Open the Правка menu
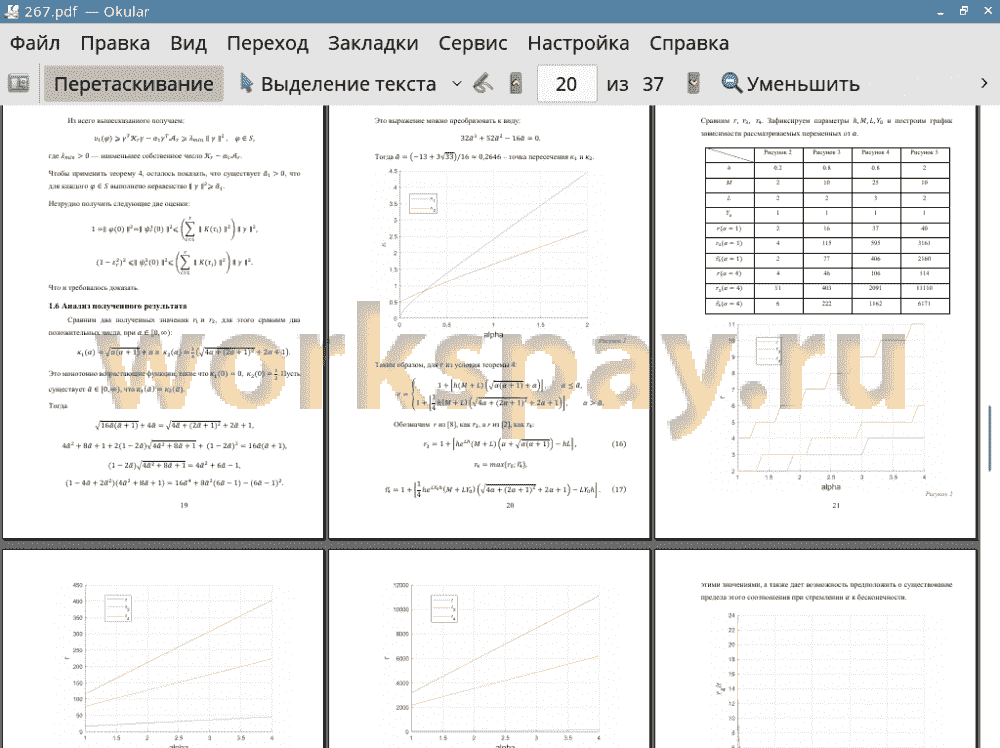Image resolution: width=1000 pixels, height=748 pixels. [x=115, y=43]
